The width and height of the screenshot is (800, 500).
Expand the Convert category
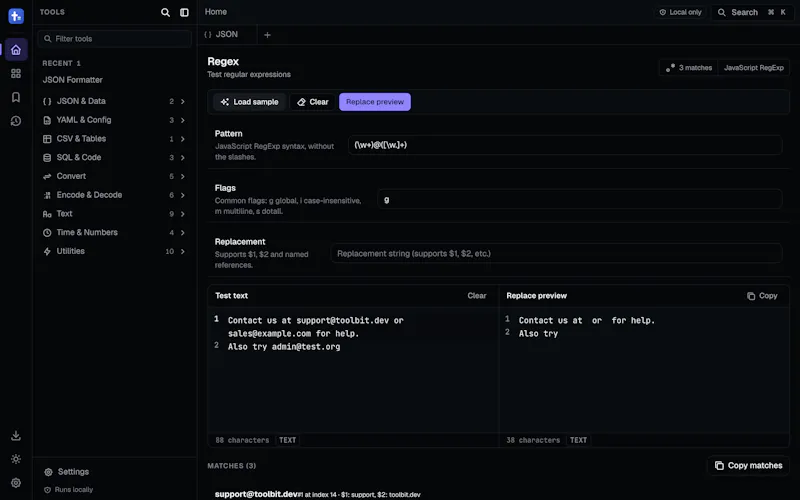point(114,176)
